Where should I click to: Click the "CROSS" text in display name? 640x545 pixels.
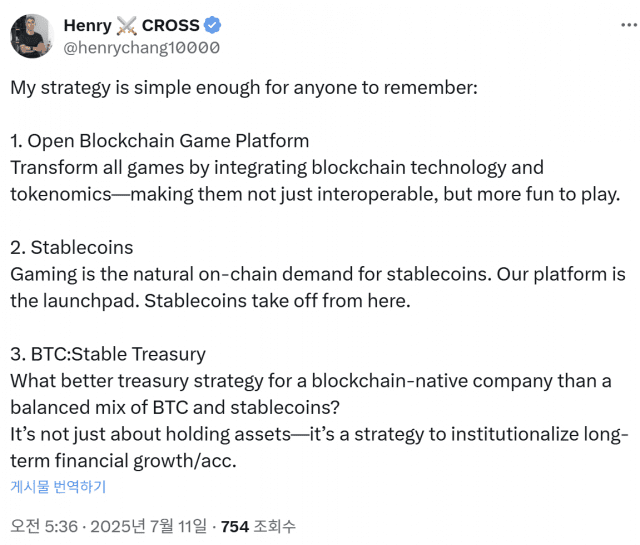[170, 25]
